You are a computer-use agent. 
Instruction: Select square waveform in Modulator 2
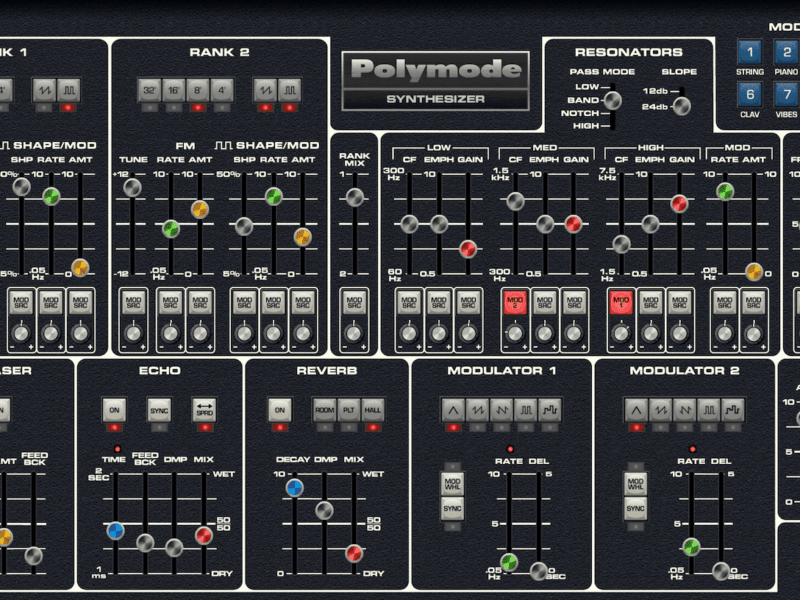(708, 410)
